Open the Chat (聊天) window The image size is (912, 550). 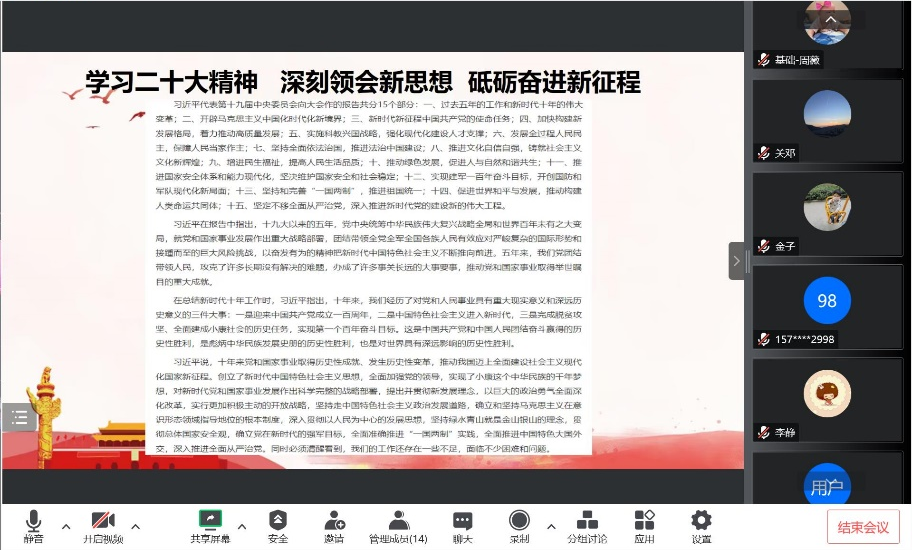462,524
